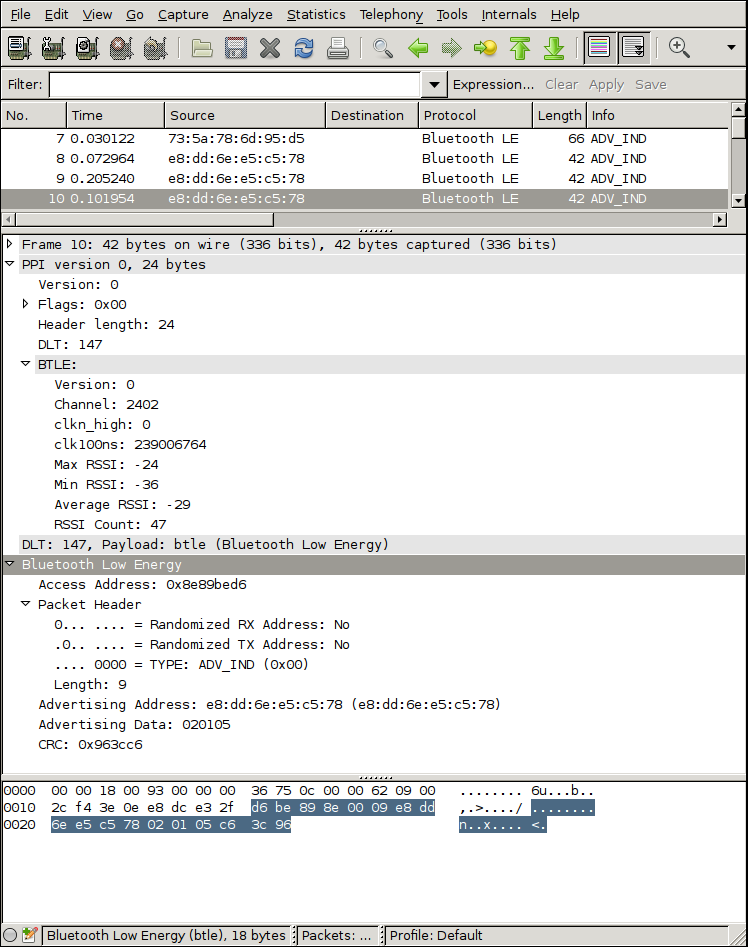Open the View menu
The height and width of the screenshot is (947, 748).
coord(97,14)
